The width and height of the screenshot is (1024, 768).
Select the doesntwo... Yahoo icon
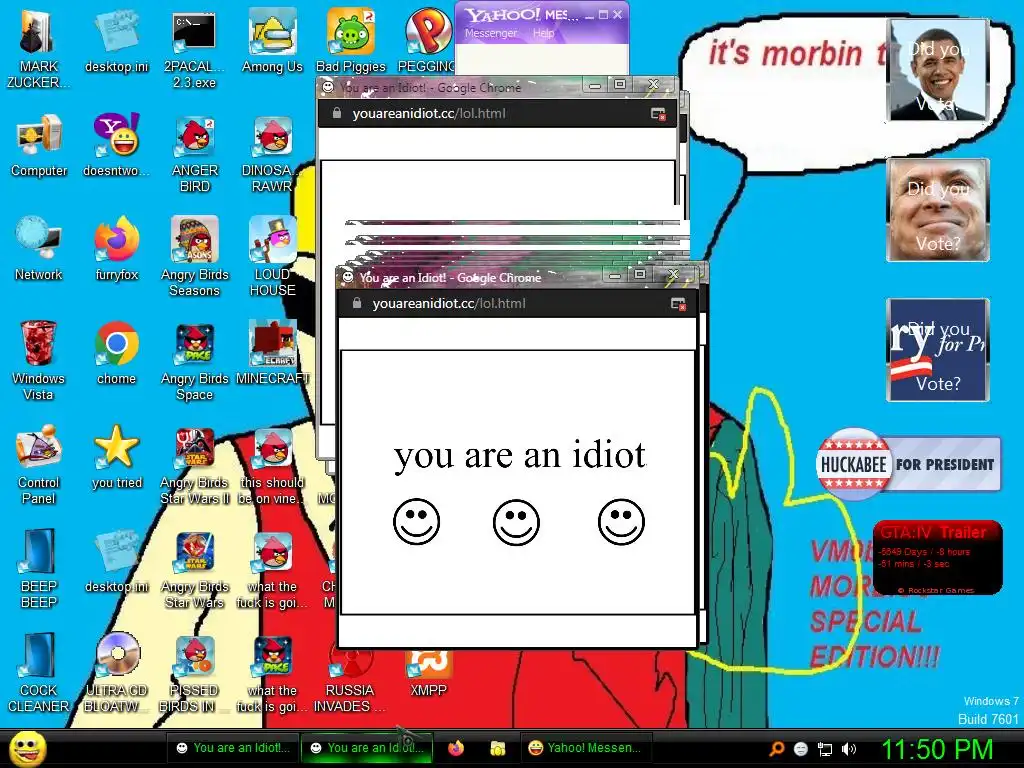pyautogui.click(x=116, y=145)
